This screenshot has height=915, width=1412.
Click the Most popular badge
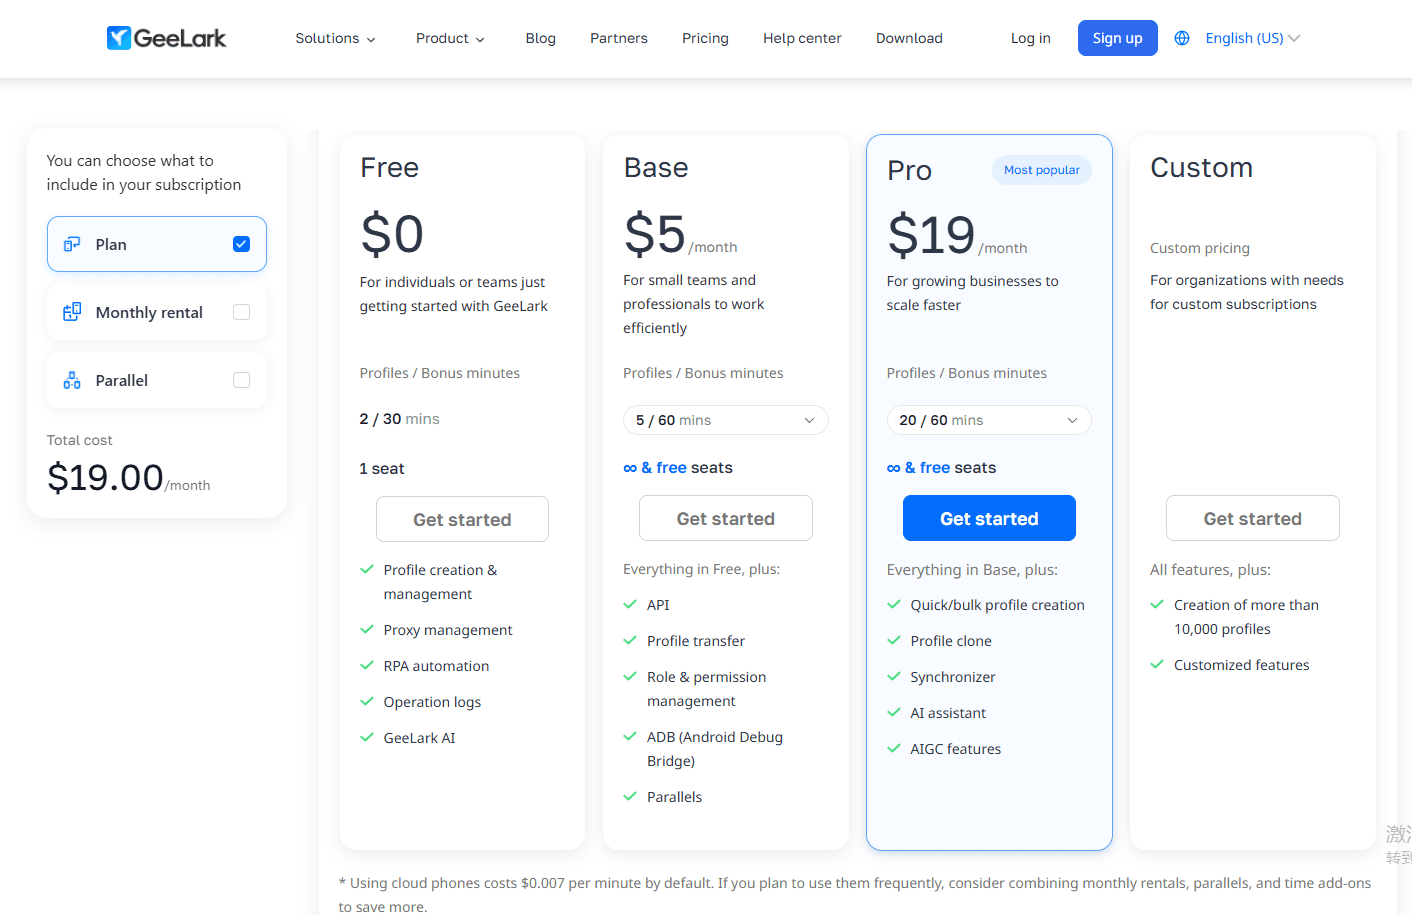1041,170
